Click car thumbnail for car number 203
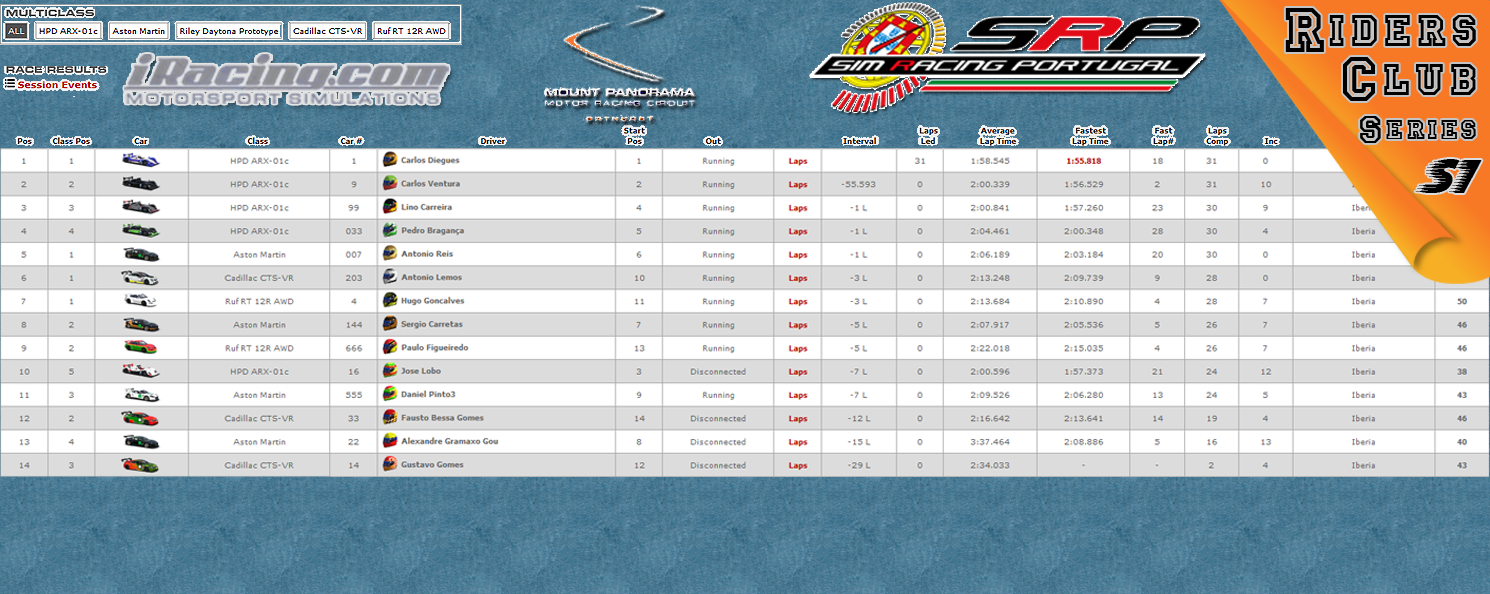The image size is (1490, 594). point(140,278)
